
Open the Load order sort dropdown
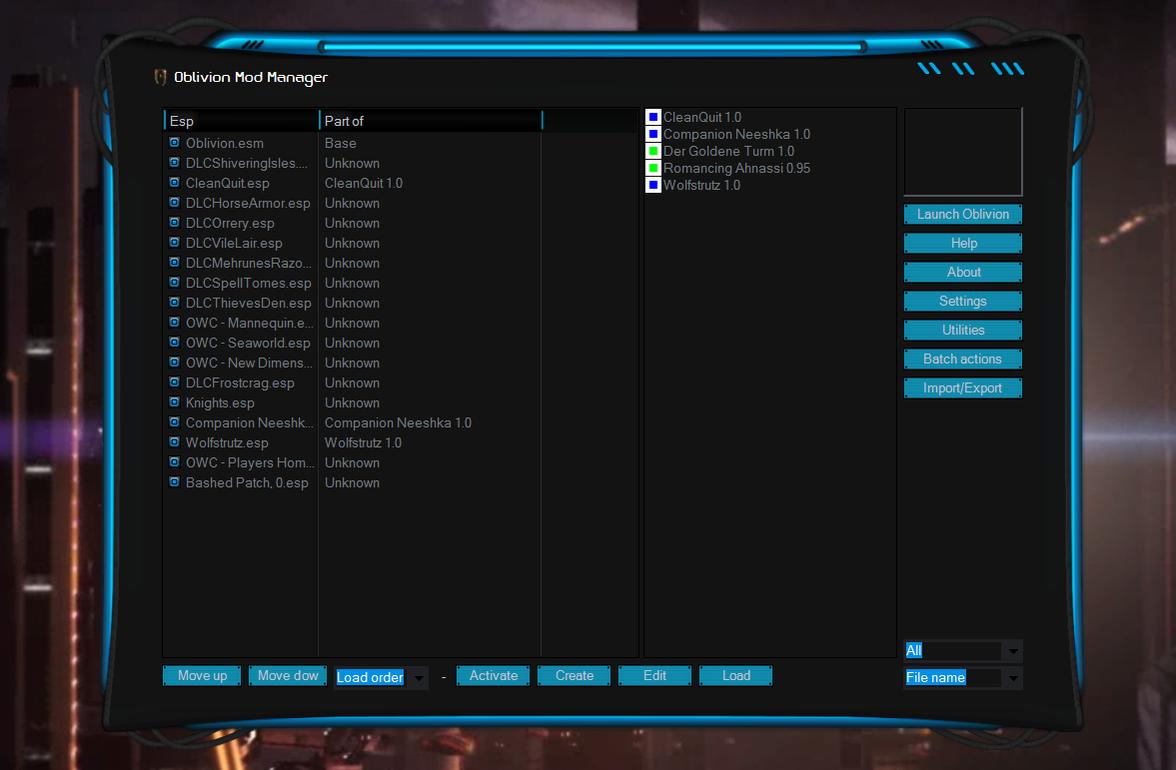[x=419, y=678]
